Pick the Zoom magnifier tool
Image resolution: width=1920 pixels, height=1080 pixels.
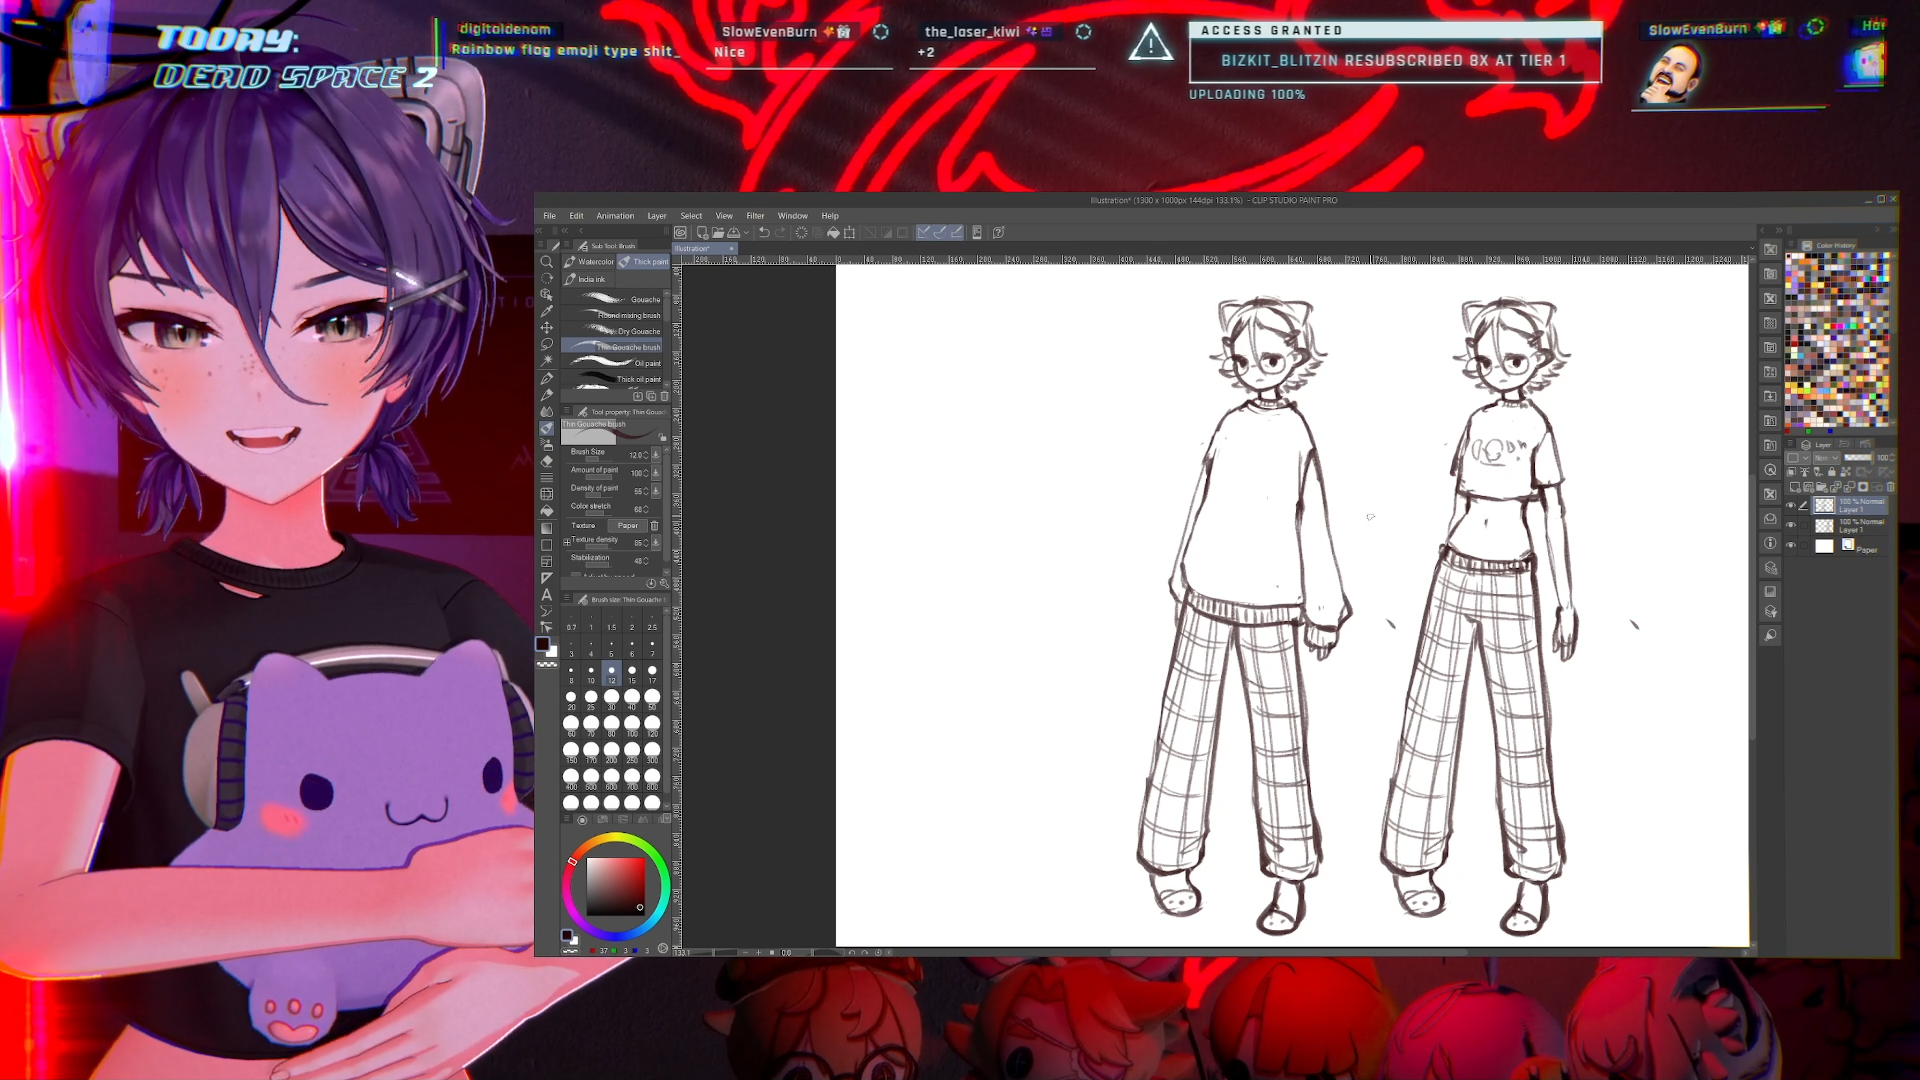(547, 262)
